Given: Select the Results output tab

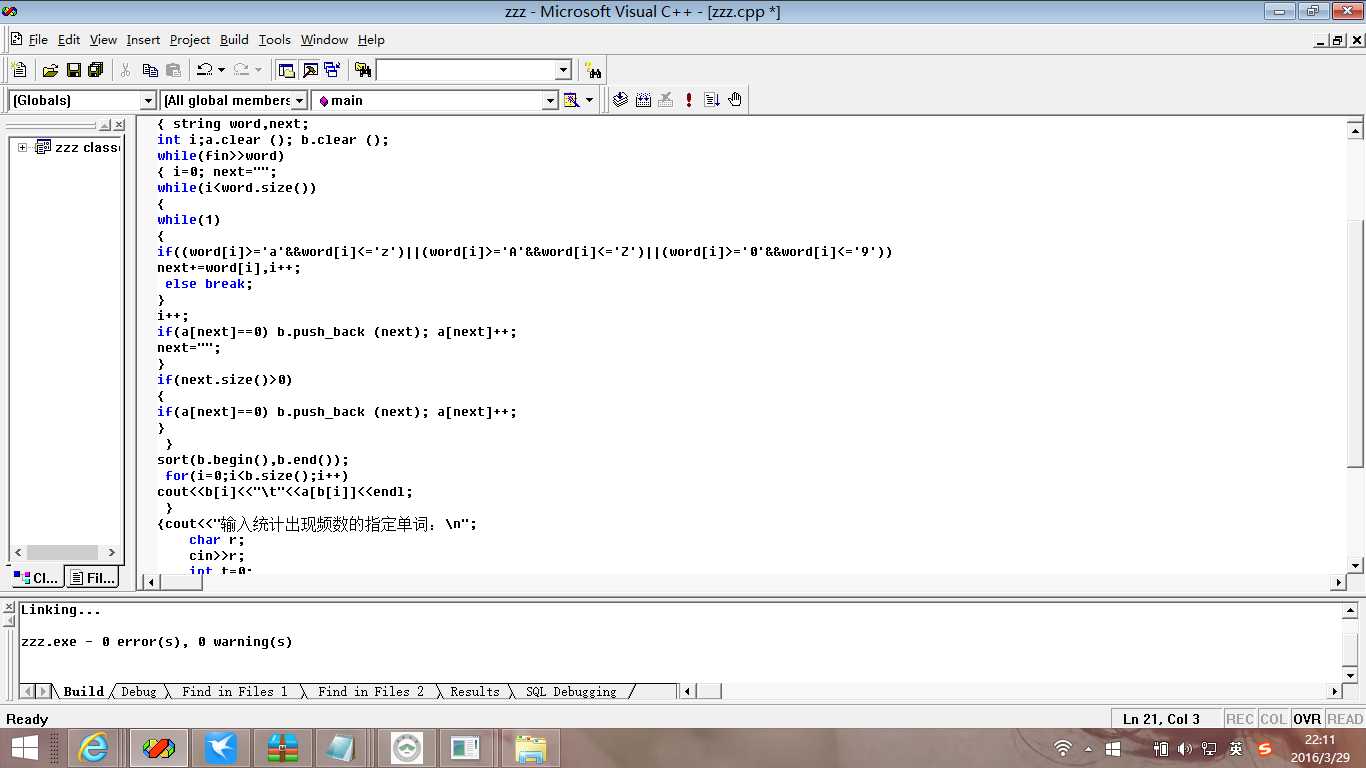Looking at the screenshot, I should pyautogui.click(x=474, y=691).
